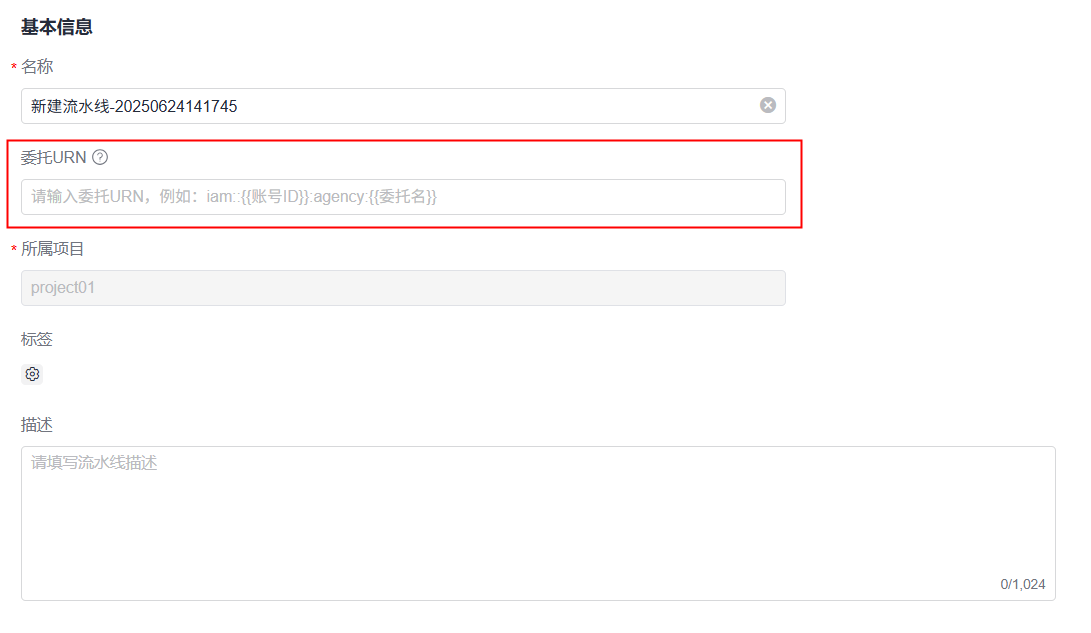Click the 请输入委托URN placeholder text

[234, 197]
